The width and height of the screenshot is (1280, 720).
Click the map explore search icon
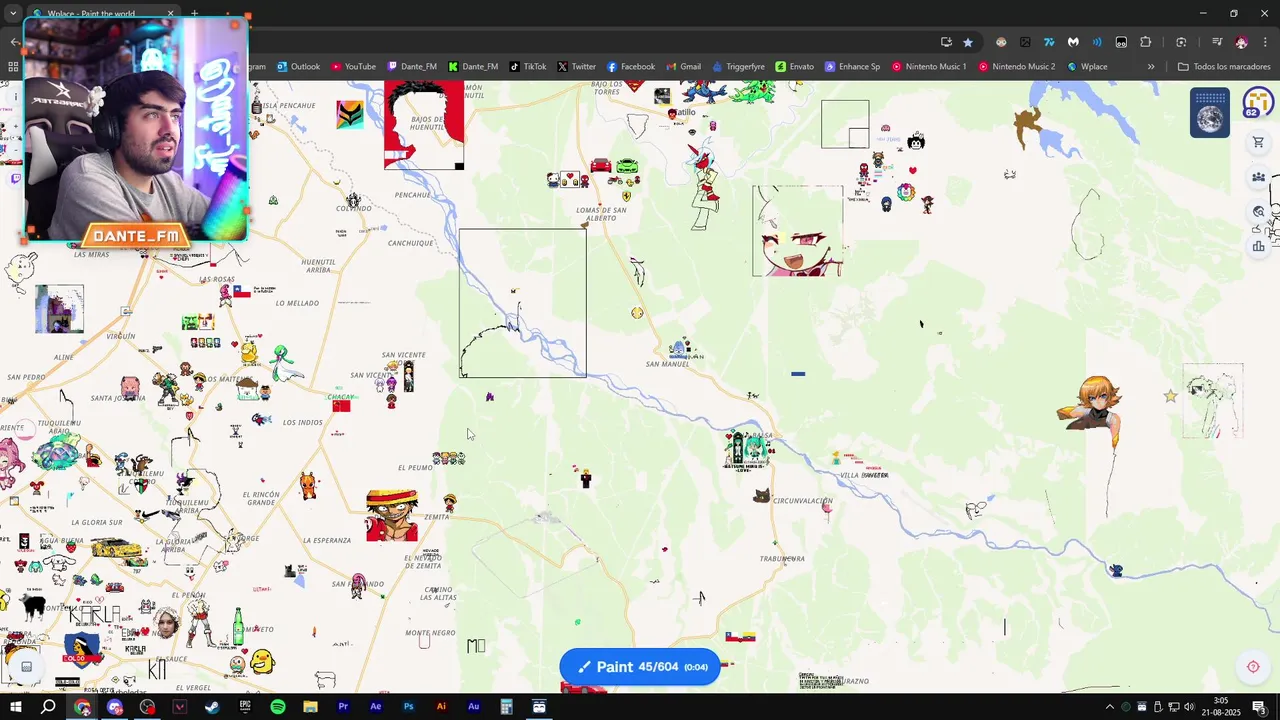[x=1258, y=212]
